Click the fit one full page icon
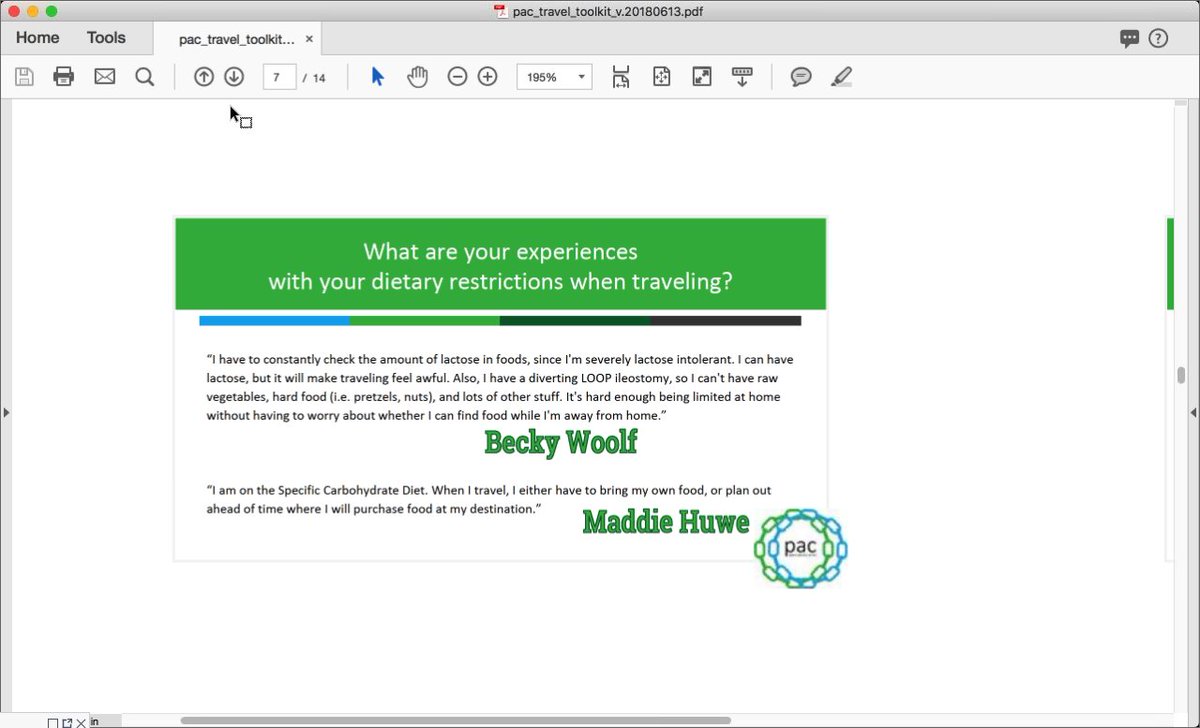Image resolution: width=1200 pixels, height=728 pixels. tap(661, 77)
